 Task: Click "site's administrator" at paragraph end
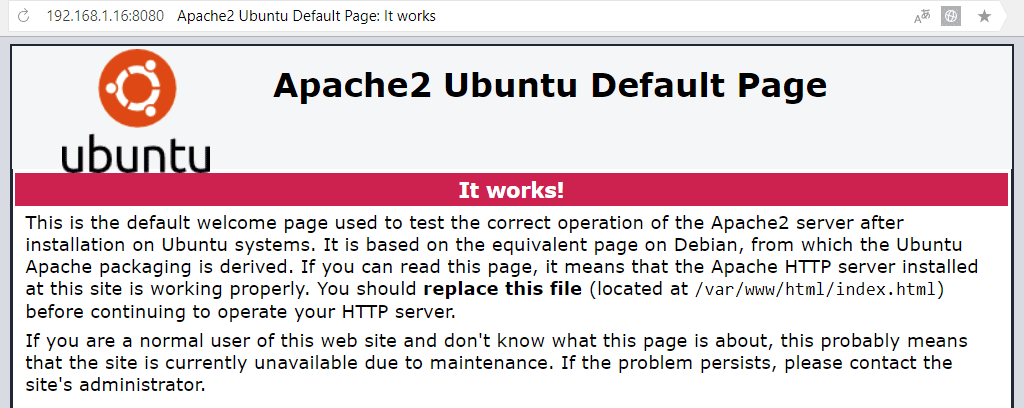tap(115, 384)
